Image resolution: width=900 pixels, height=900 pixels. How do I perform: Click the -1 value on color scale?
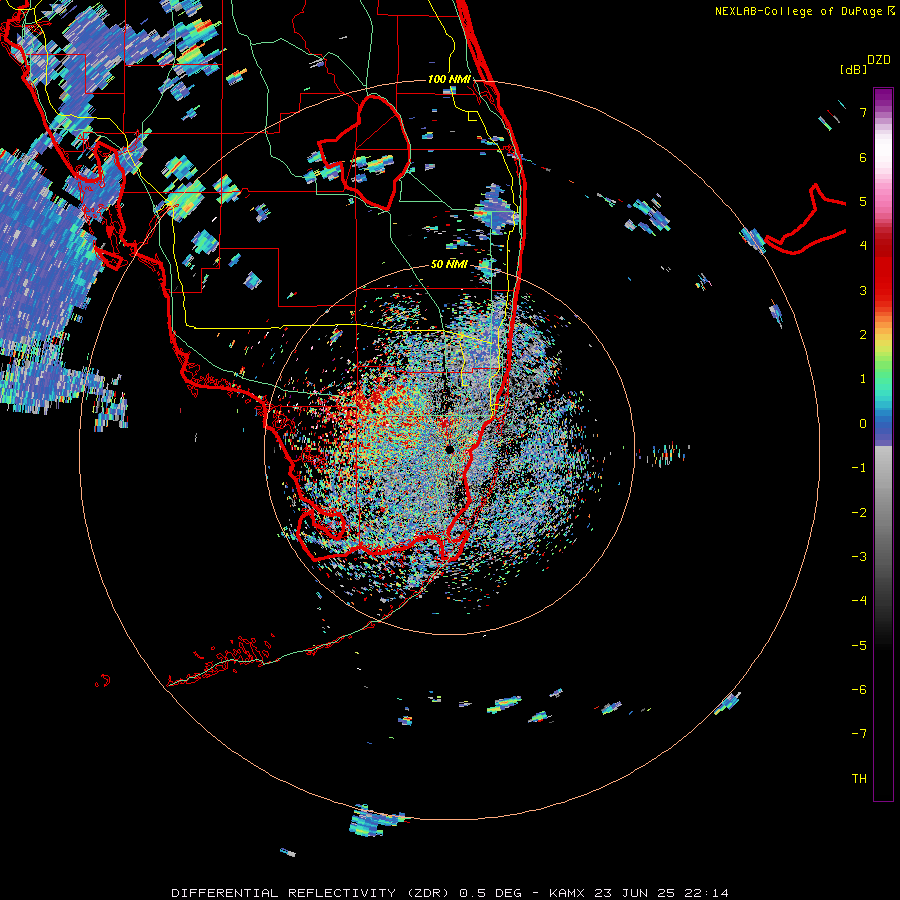point(859,468)
